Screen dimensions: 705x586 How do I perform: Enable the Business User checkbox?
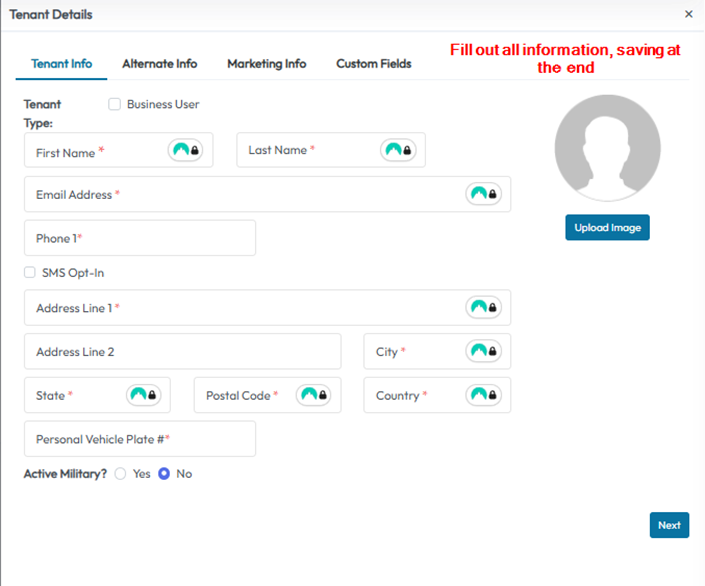coord(115,104)
